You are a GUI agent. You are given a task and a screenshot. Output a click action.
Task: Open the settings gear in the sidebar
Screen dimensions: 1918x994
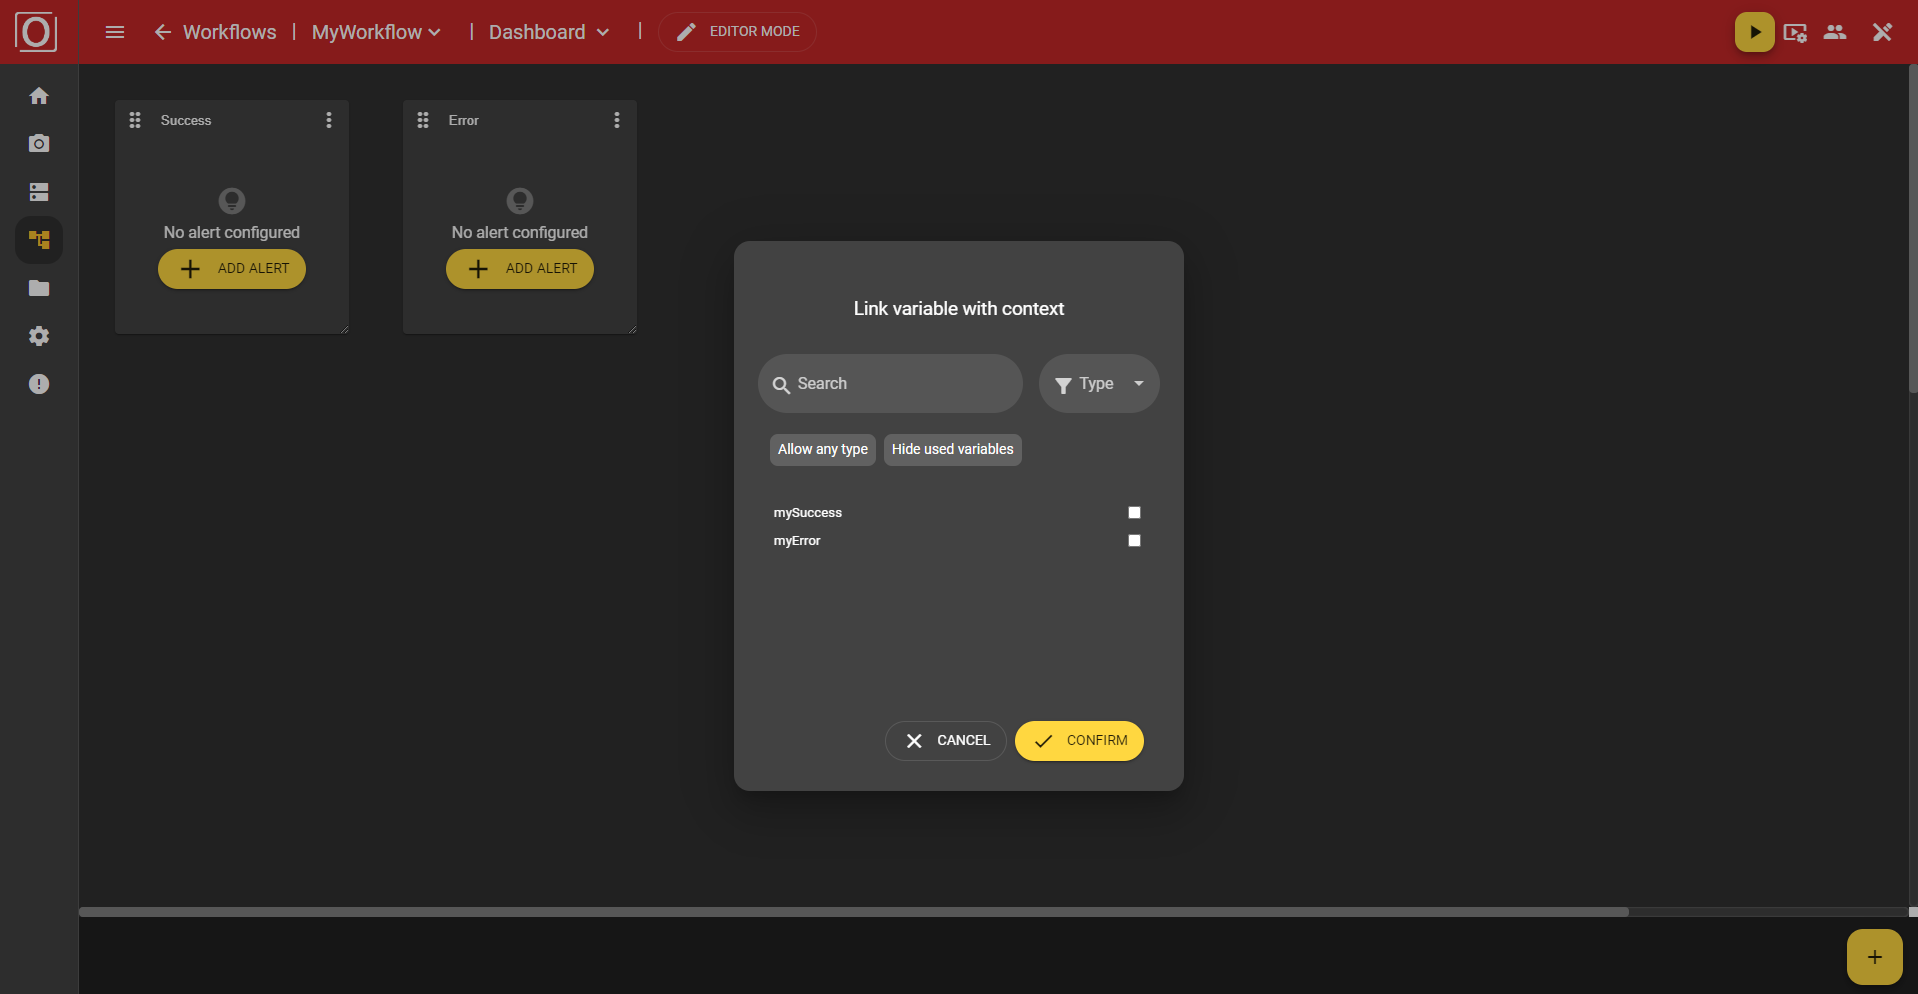[x=39, y=336]
